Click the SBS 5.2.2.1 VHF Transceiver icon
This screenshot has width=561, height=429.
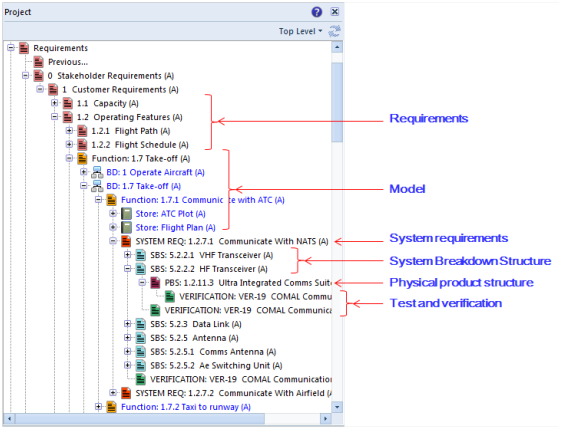[141, 255]
